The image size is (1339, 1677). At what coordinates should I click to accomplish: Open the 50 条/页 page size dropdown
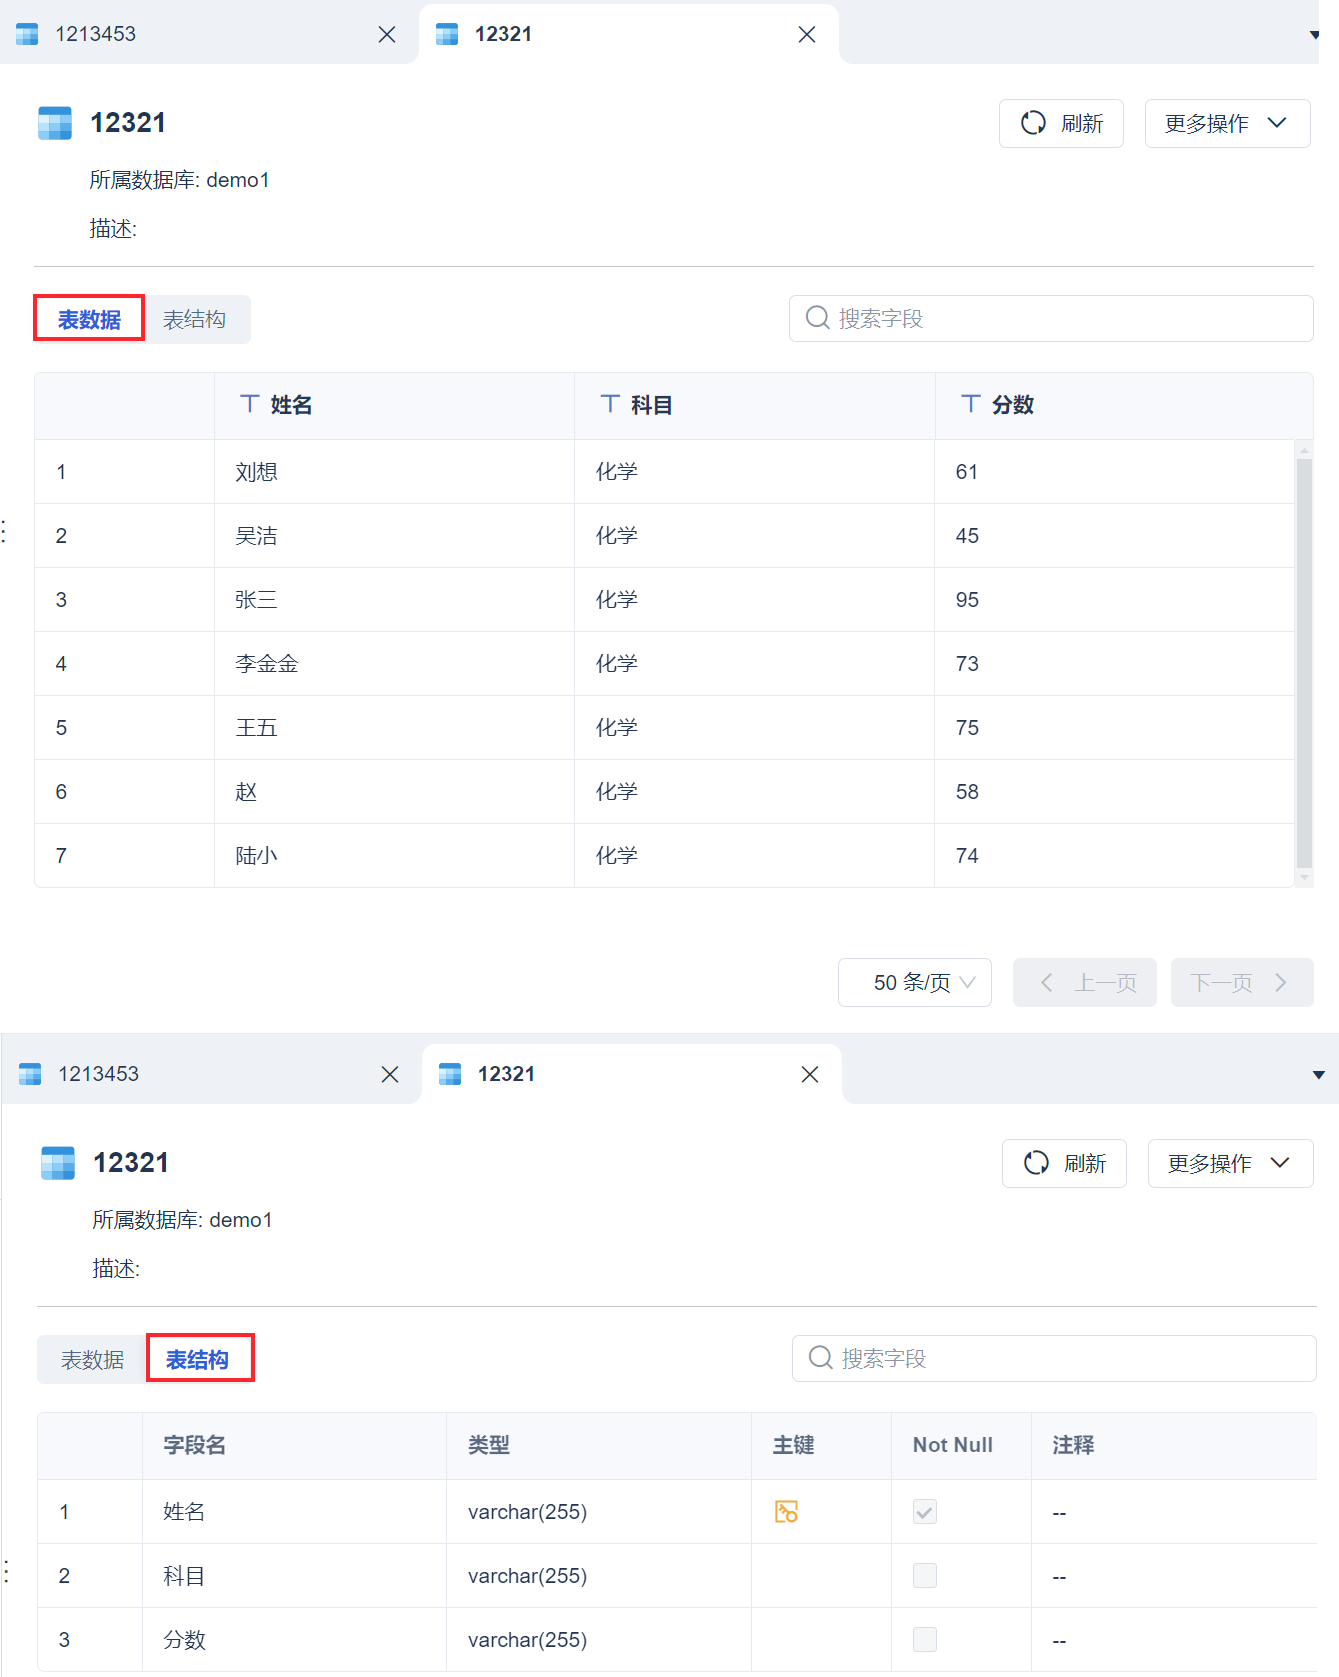(x=914, y=982)
